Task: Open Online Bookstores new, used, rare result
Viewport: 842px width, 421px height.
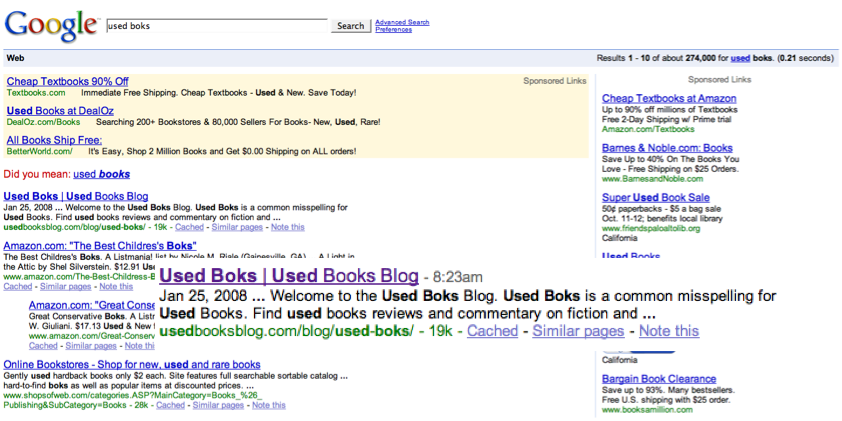Action: (132, 365)
